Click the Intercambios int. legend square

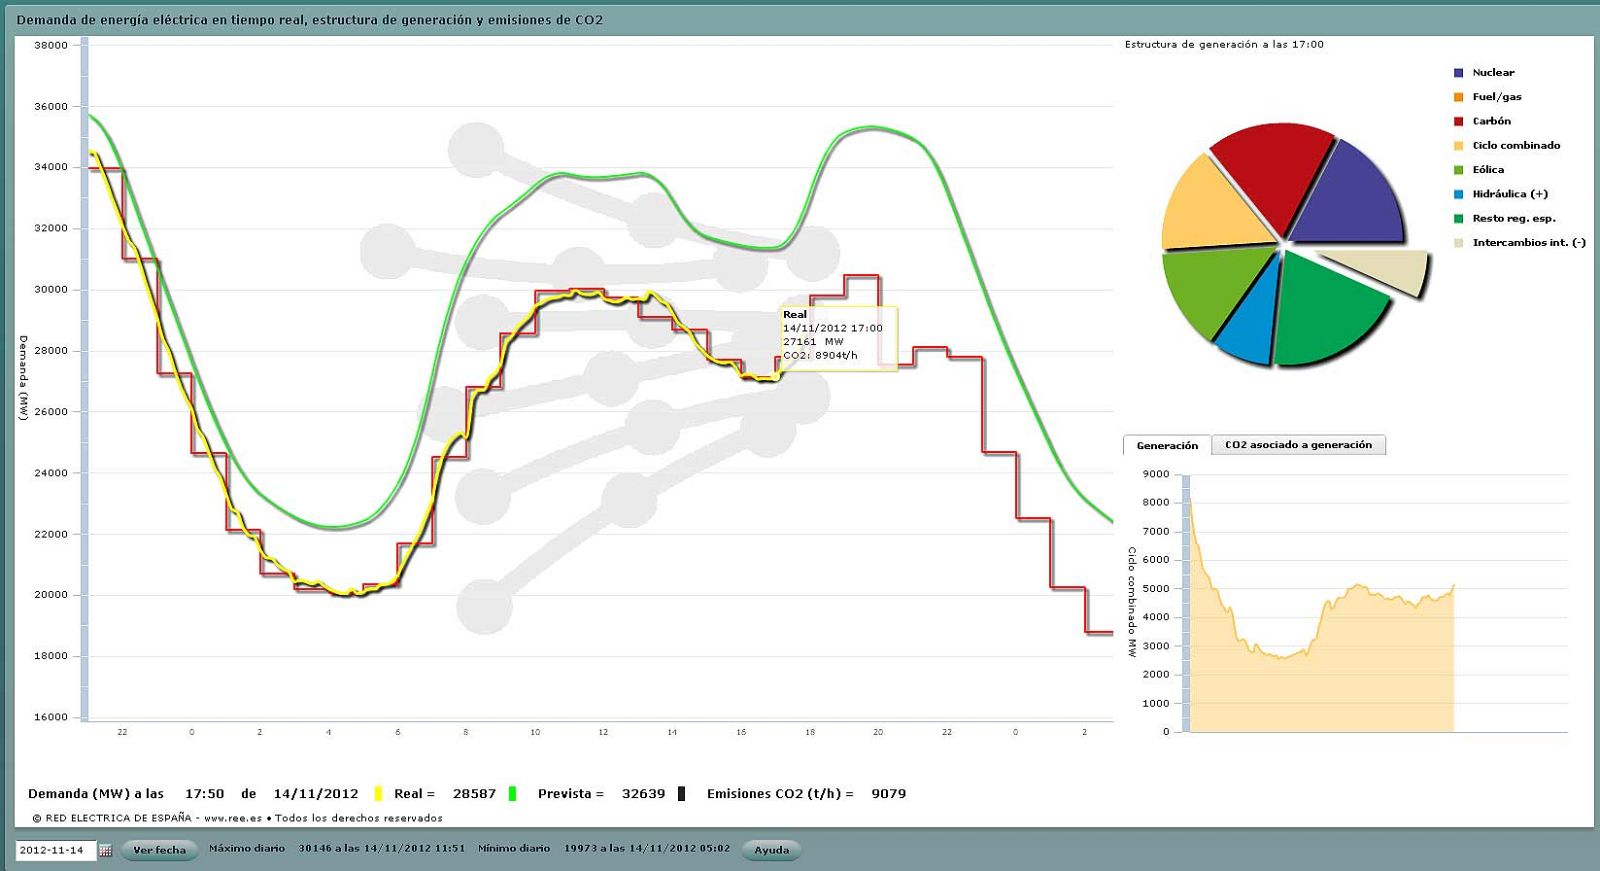click(1459, 243)
